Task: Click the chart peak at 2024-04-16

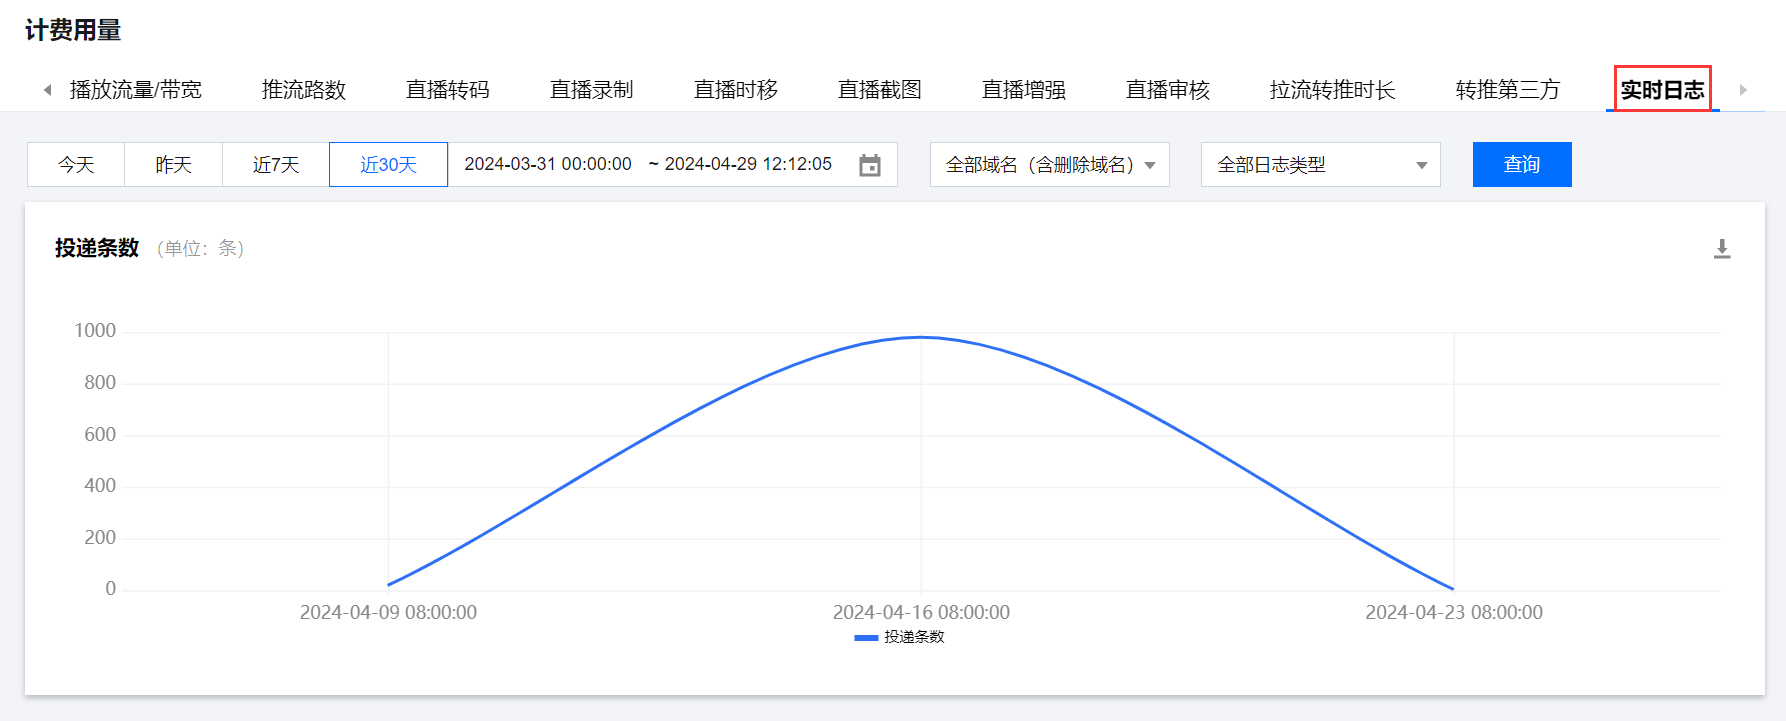Action: click(921, 337)
